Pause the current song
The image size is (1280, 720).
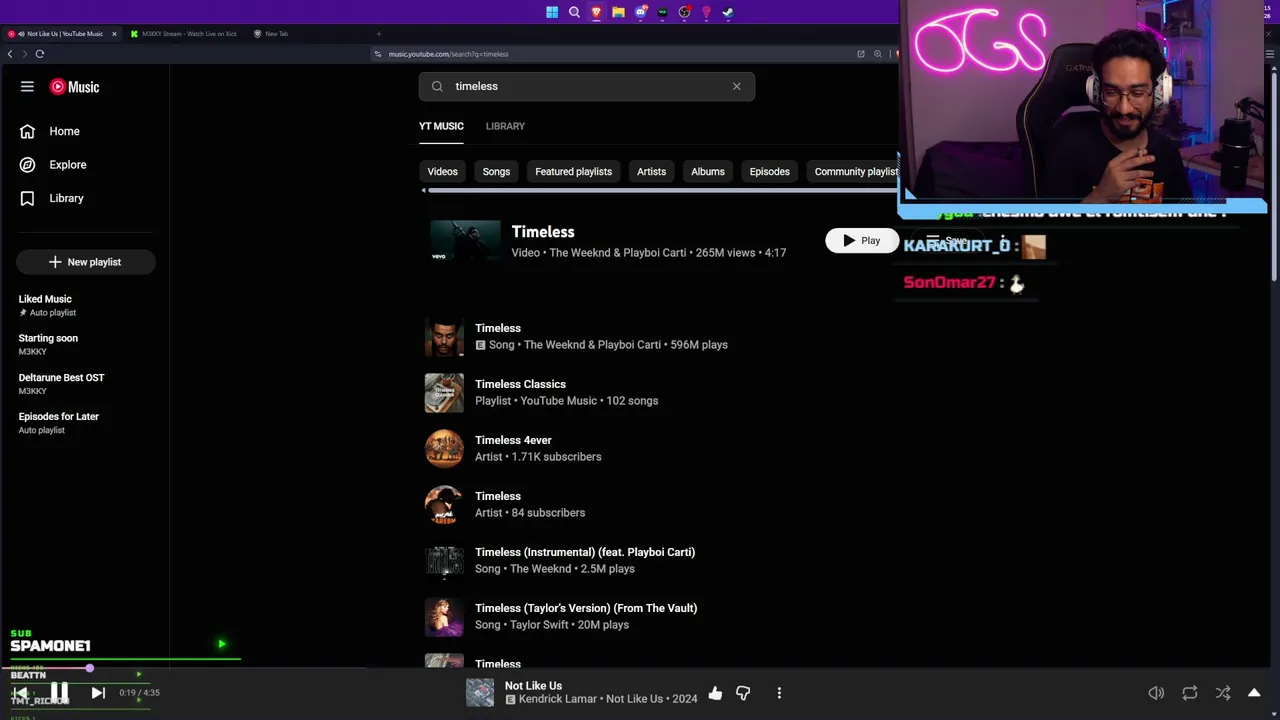(59, 692)
